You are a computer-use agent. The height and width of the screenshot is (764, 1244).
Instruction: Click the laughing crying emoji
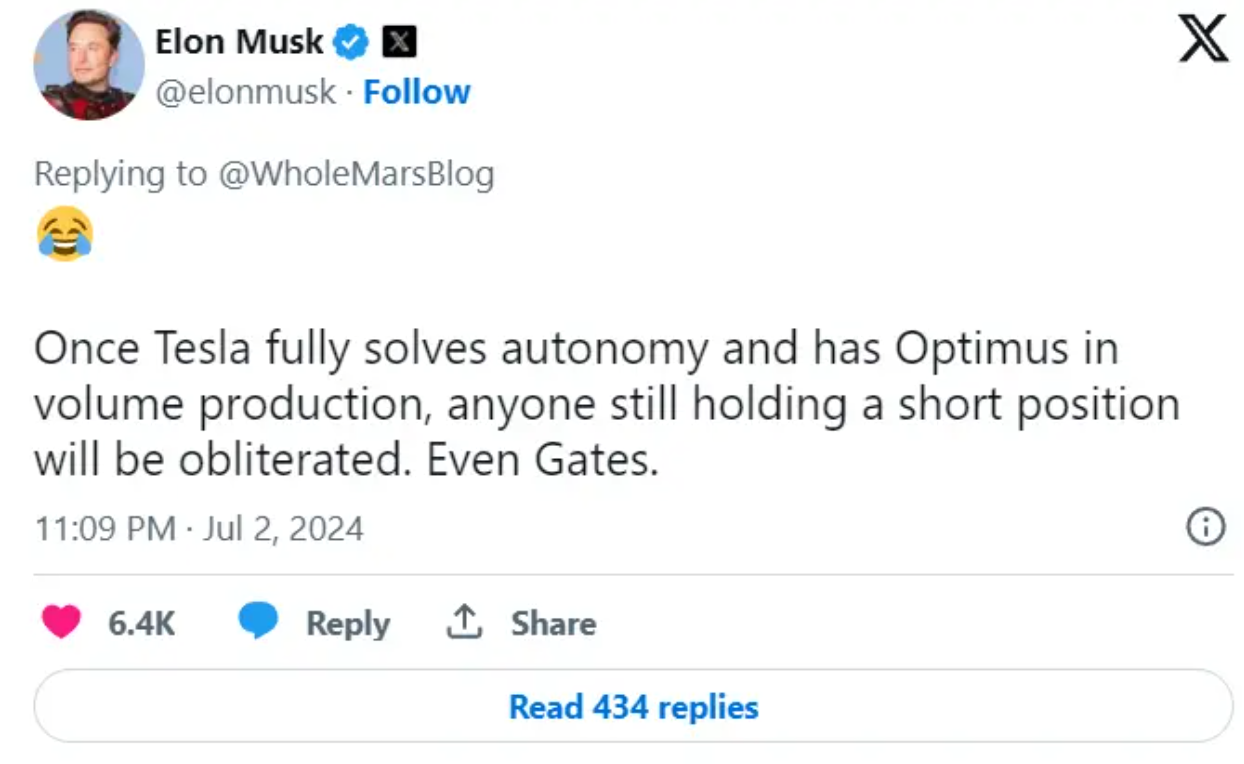65,234
